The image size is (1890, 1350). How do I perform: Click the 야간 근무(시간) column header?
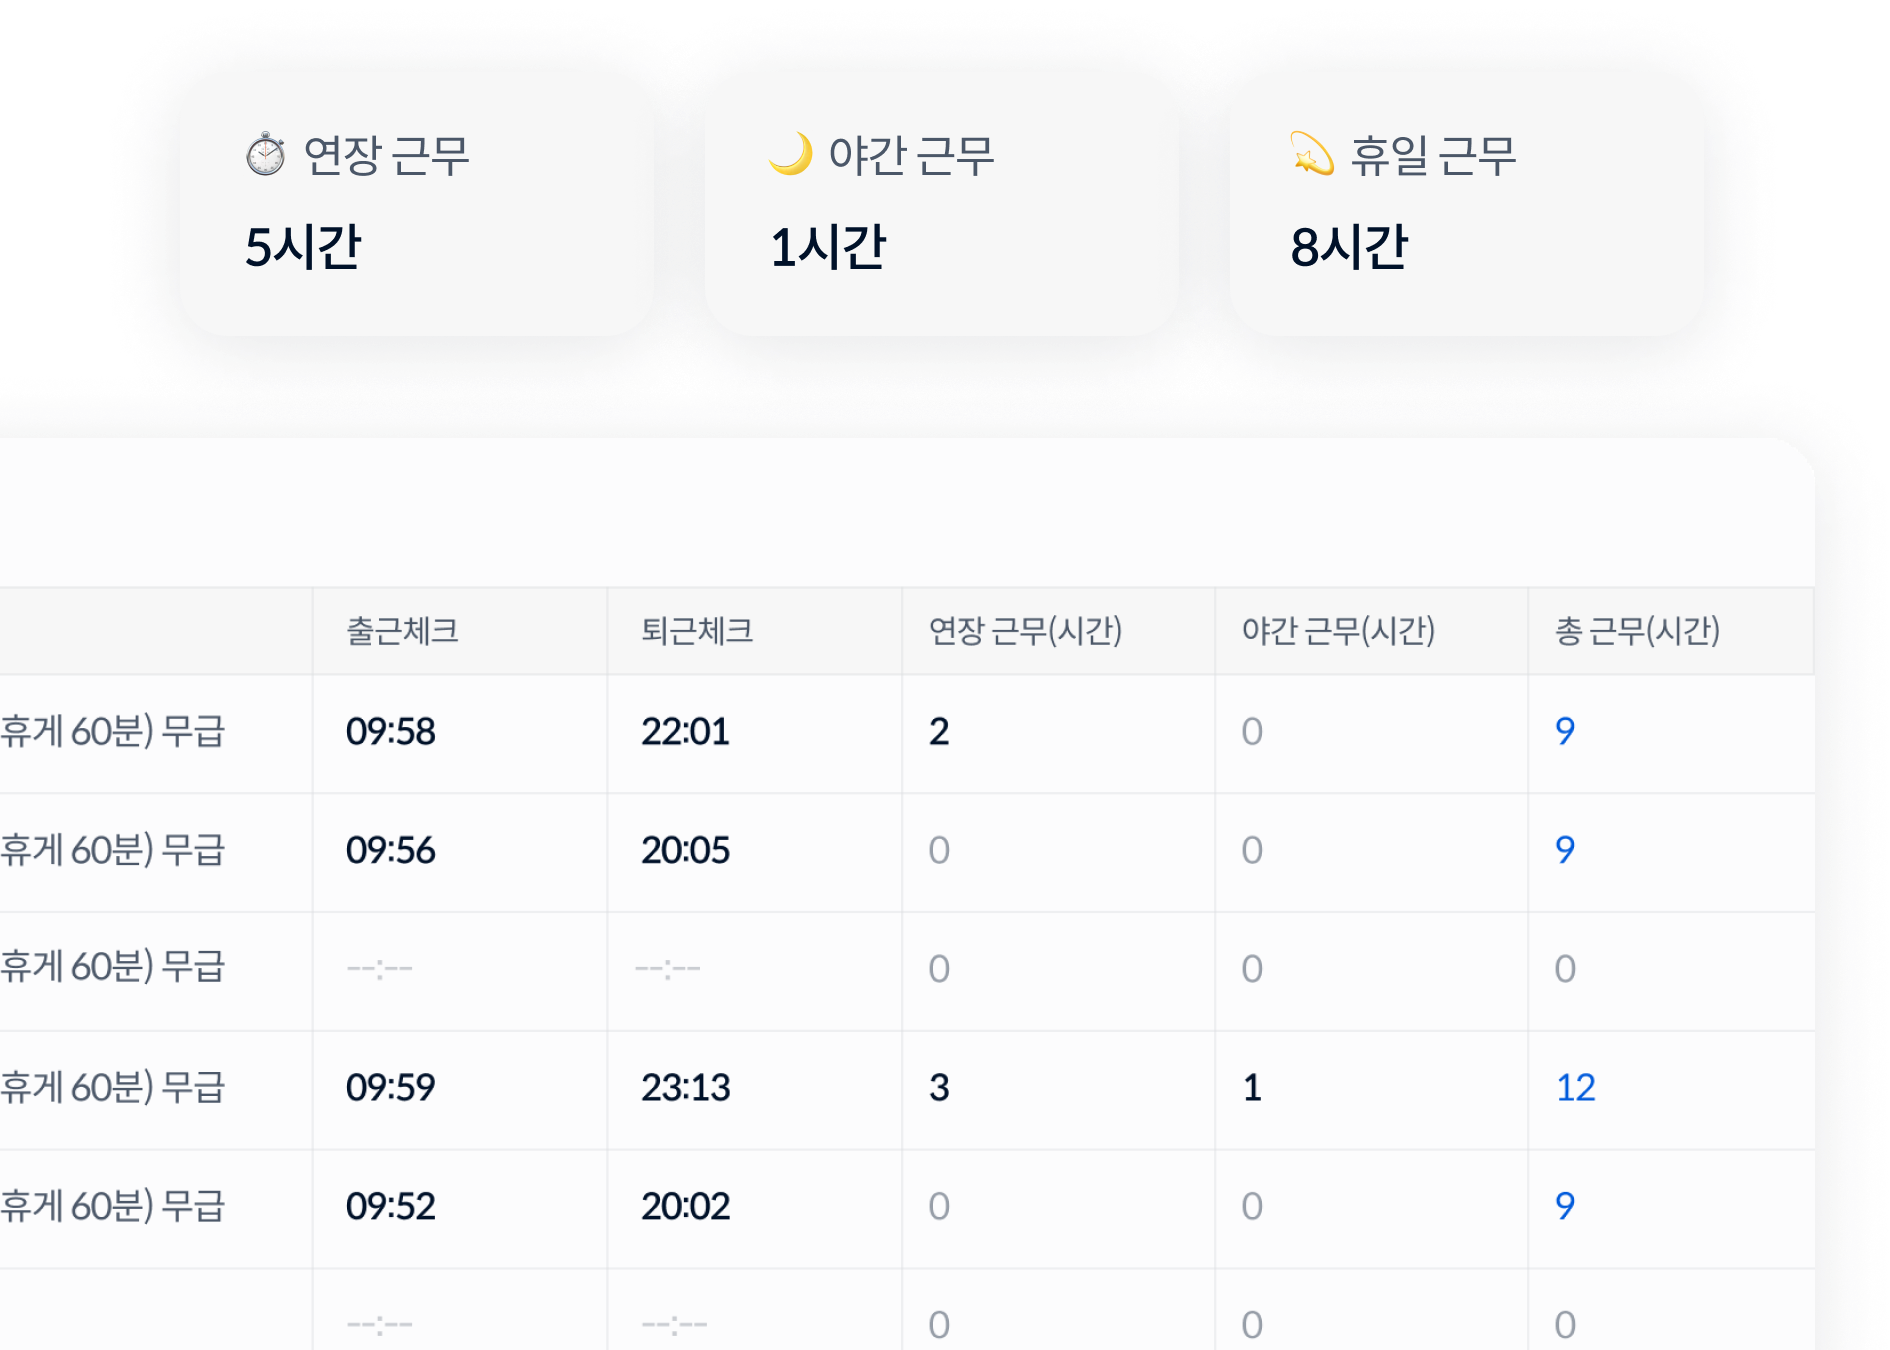pyautogui.click(x=1338, y=631)
